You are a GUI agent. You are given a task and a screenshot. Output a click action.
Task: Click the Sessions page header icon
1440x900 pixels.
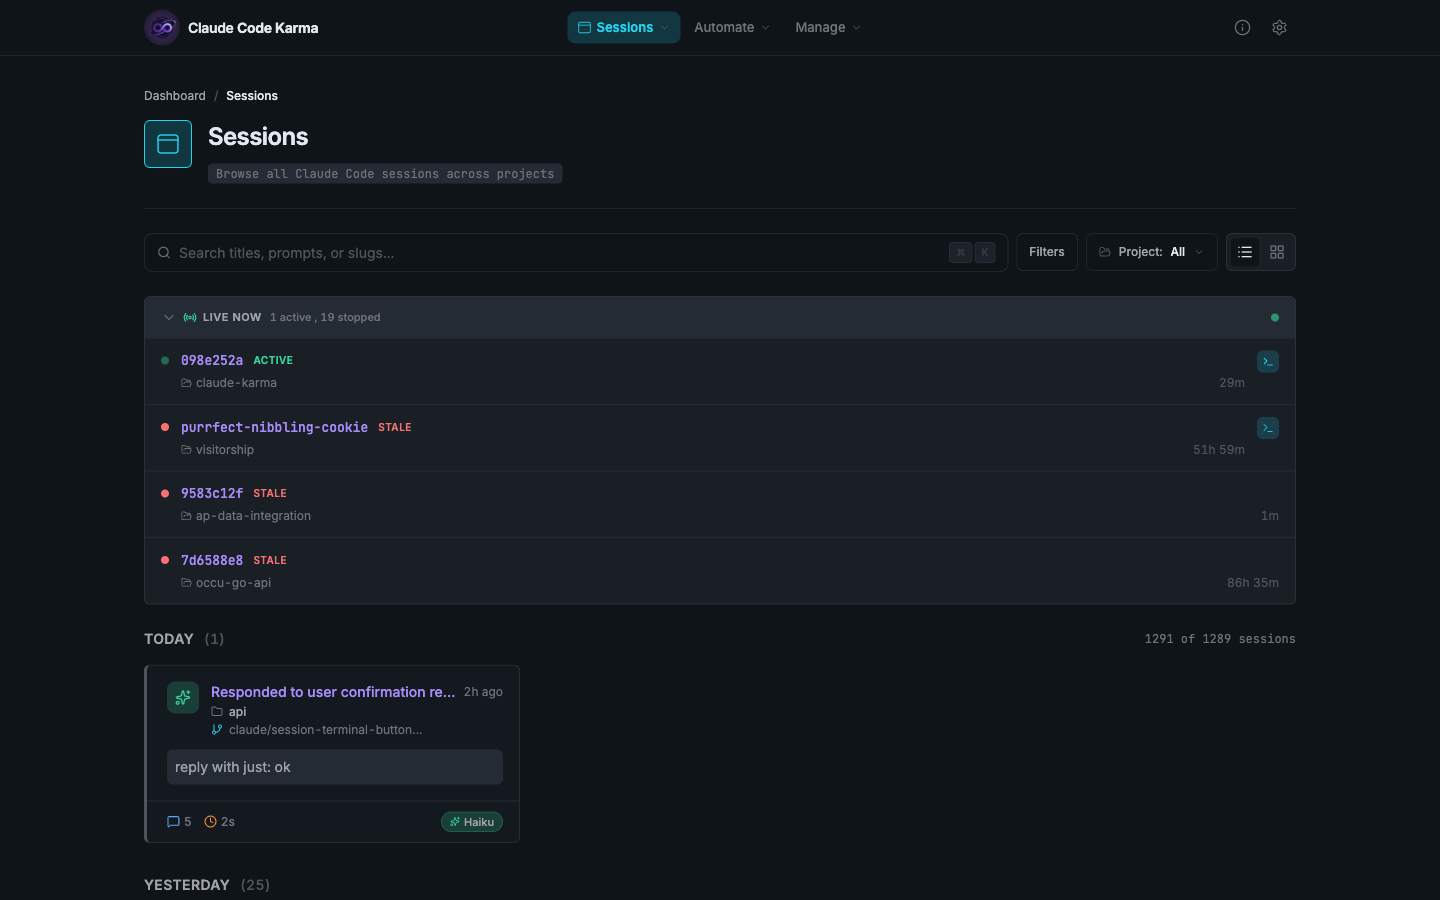tap(168, 144)
